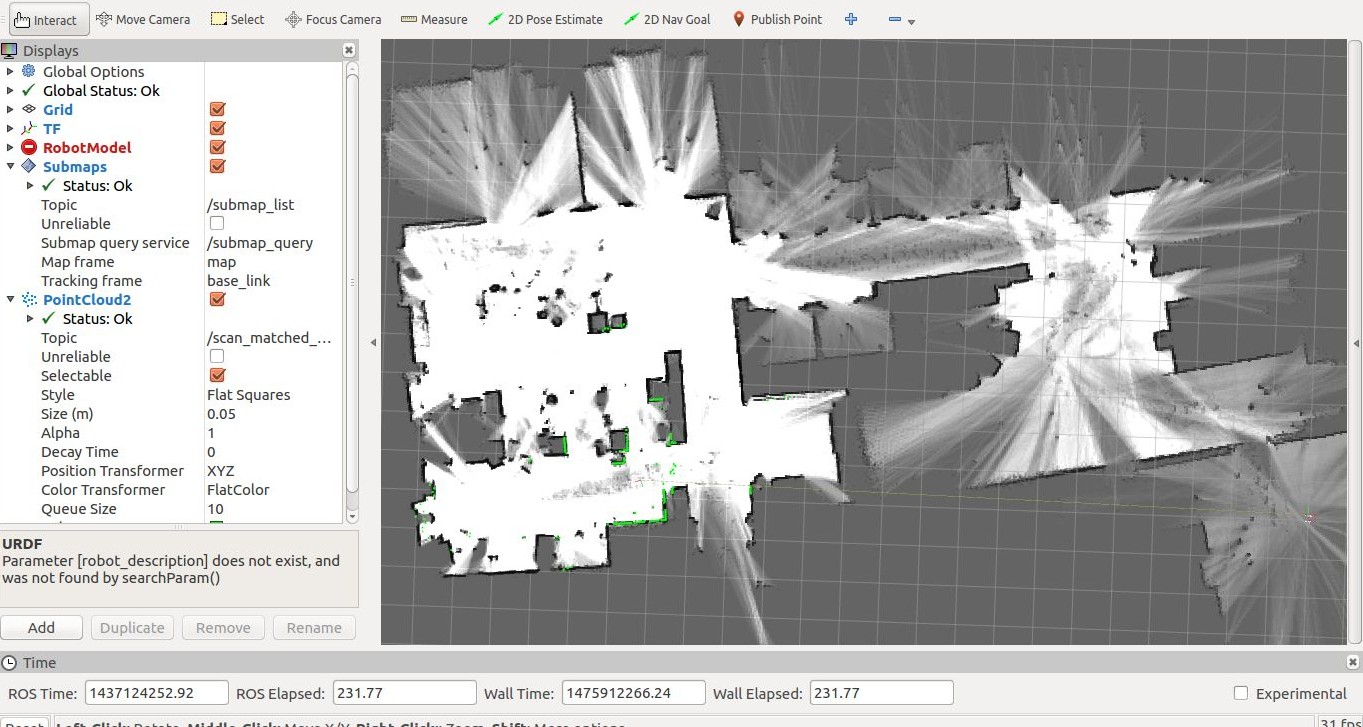
Task: Uncheck the Submaps display checkbox
Action: 217,166
